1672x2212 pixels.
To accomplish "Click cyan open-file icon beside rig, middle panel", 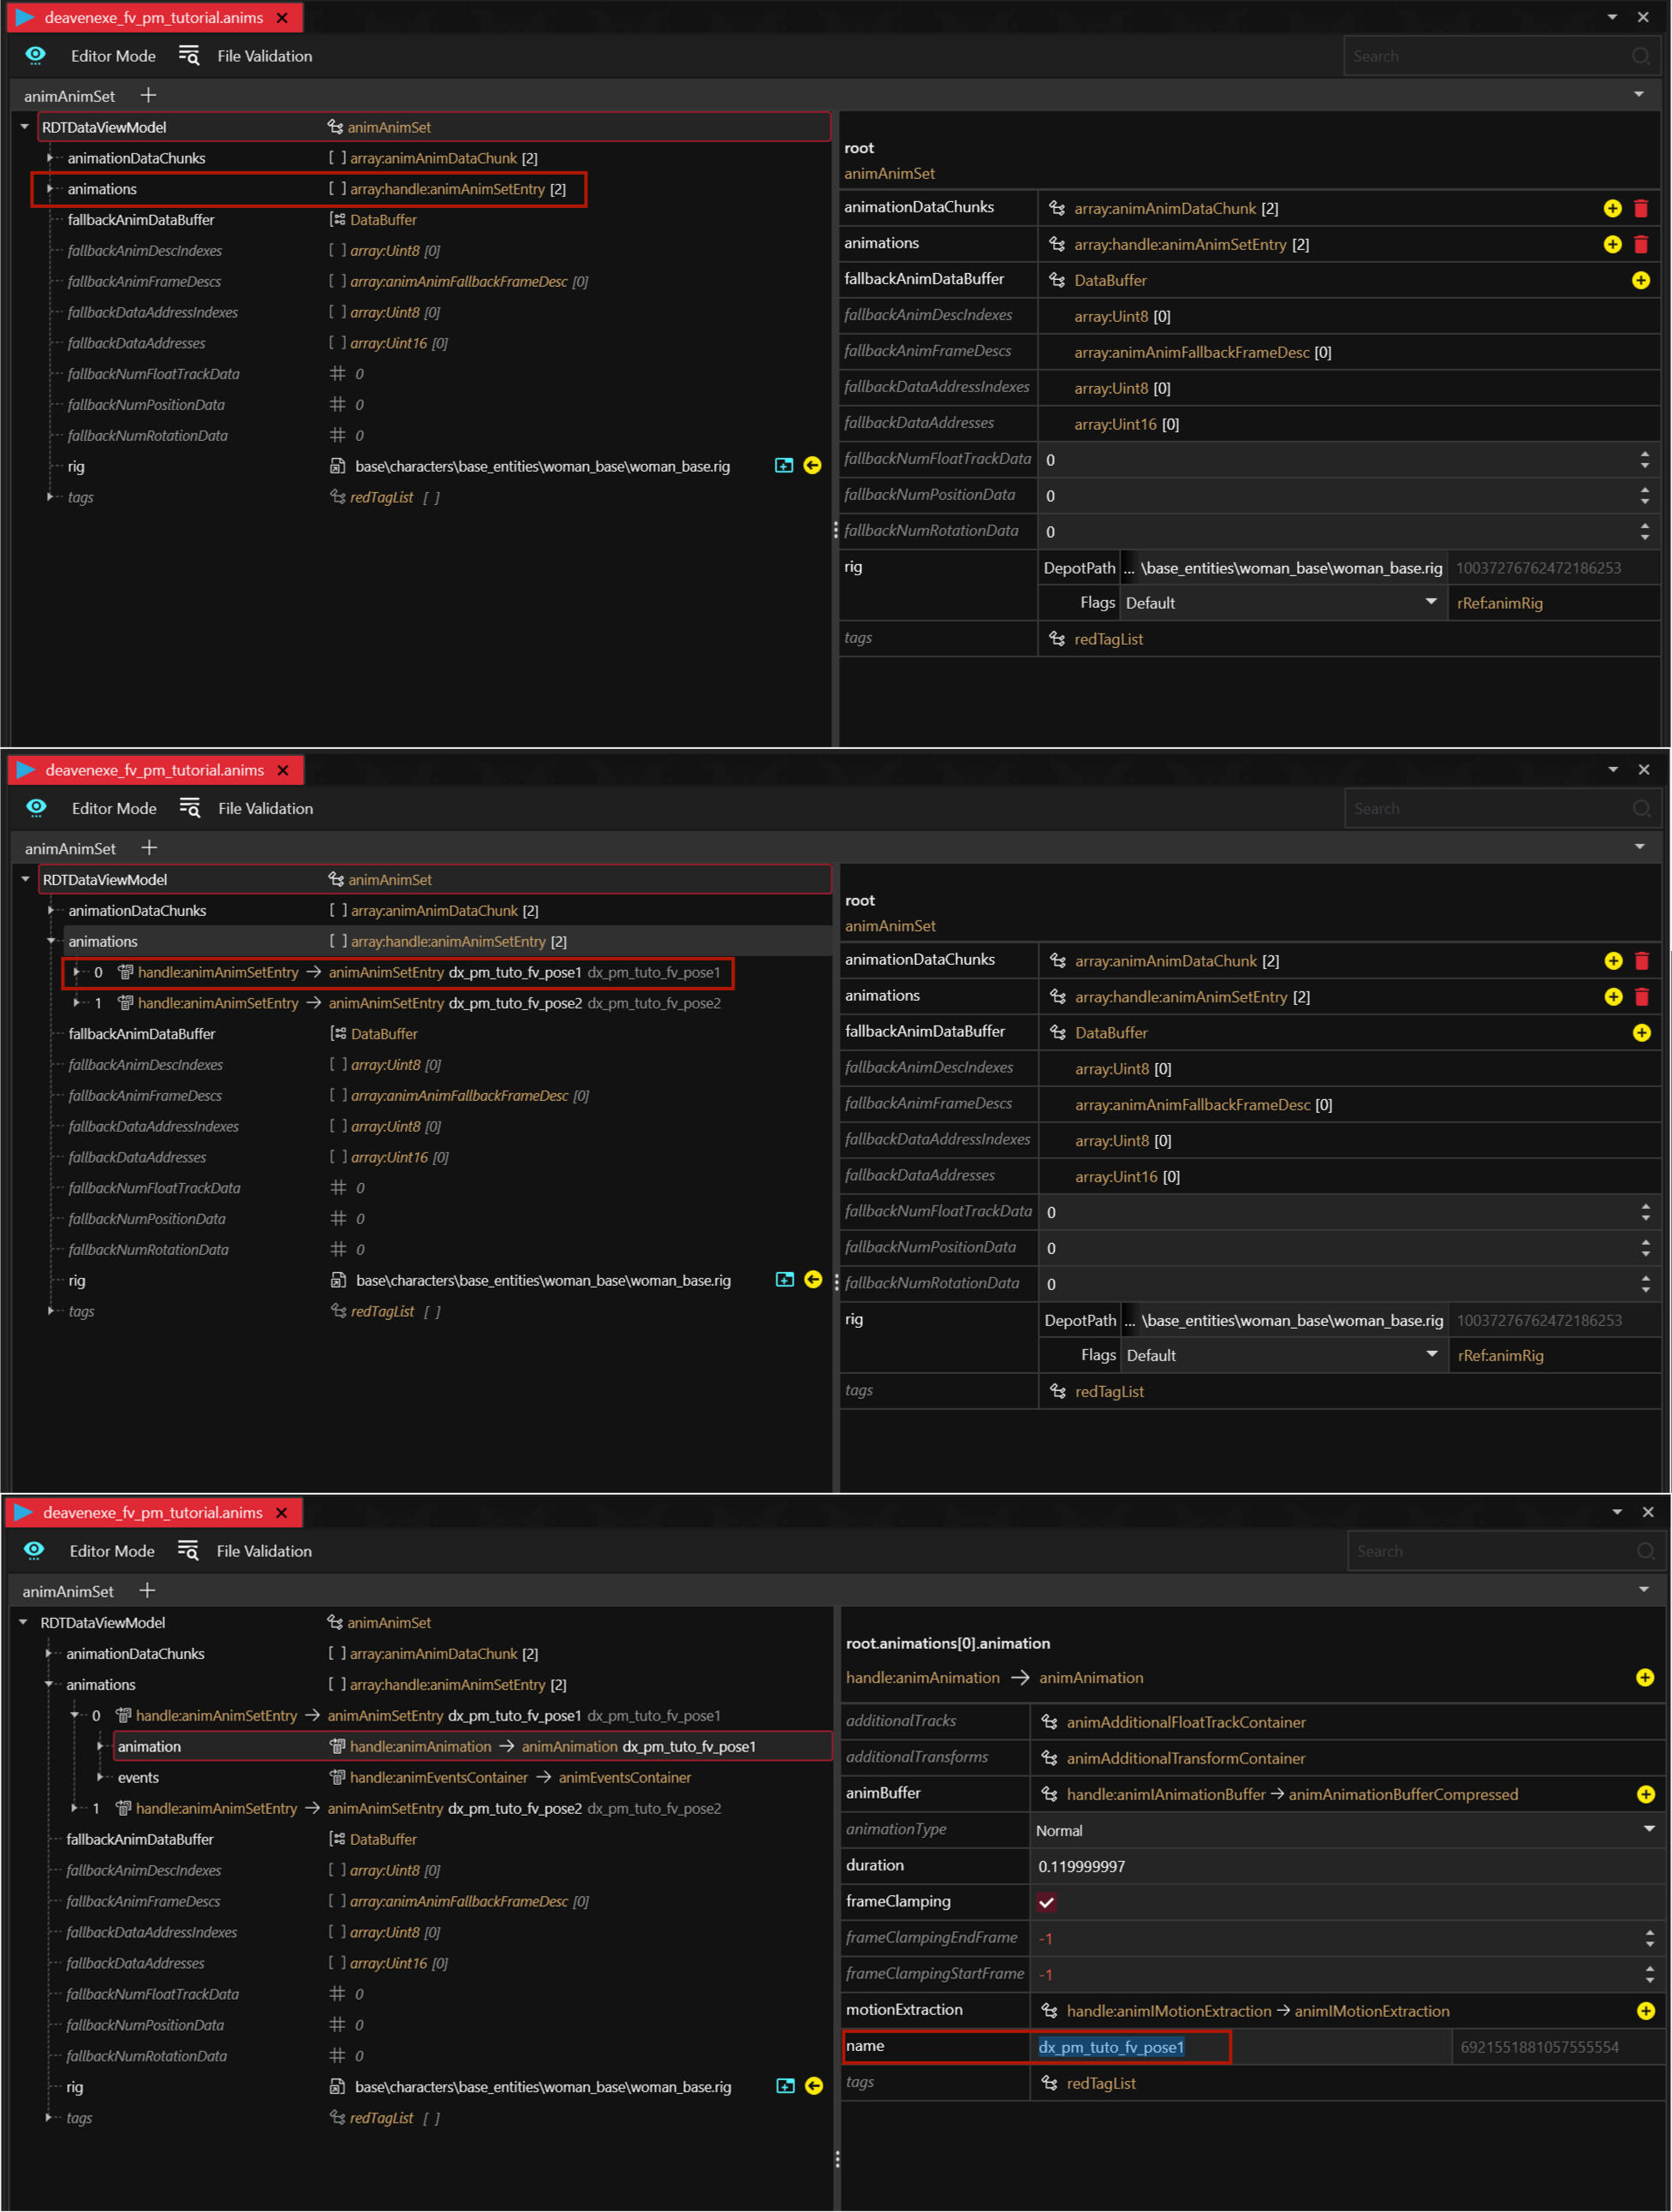I will click(785, 1280).
